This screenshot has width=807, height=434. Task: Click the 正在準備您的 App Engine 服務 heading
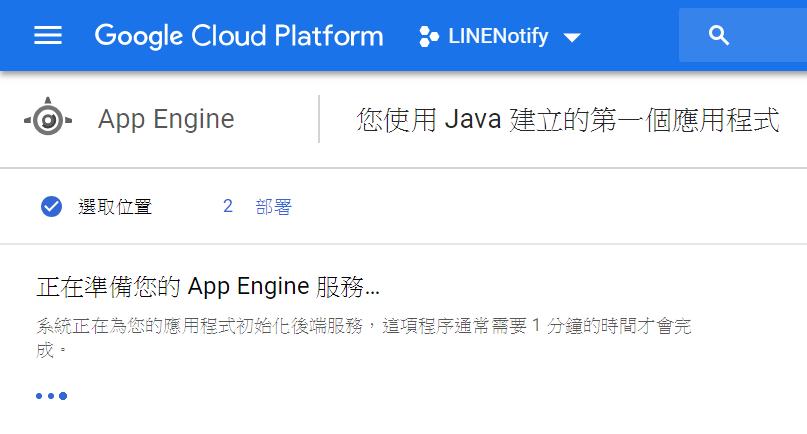click(208, 287)
